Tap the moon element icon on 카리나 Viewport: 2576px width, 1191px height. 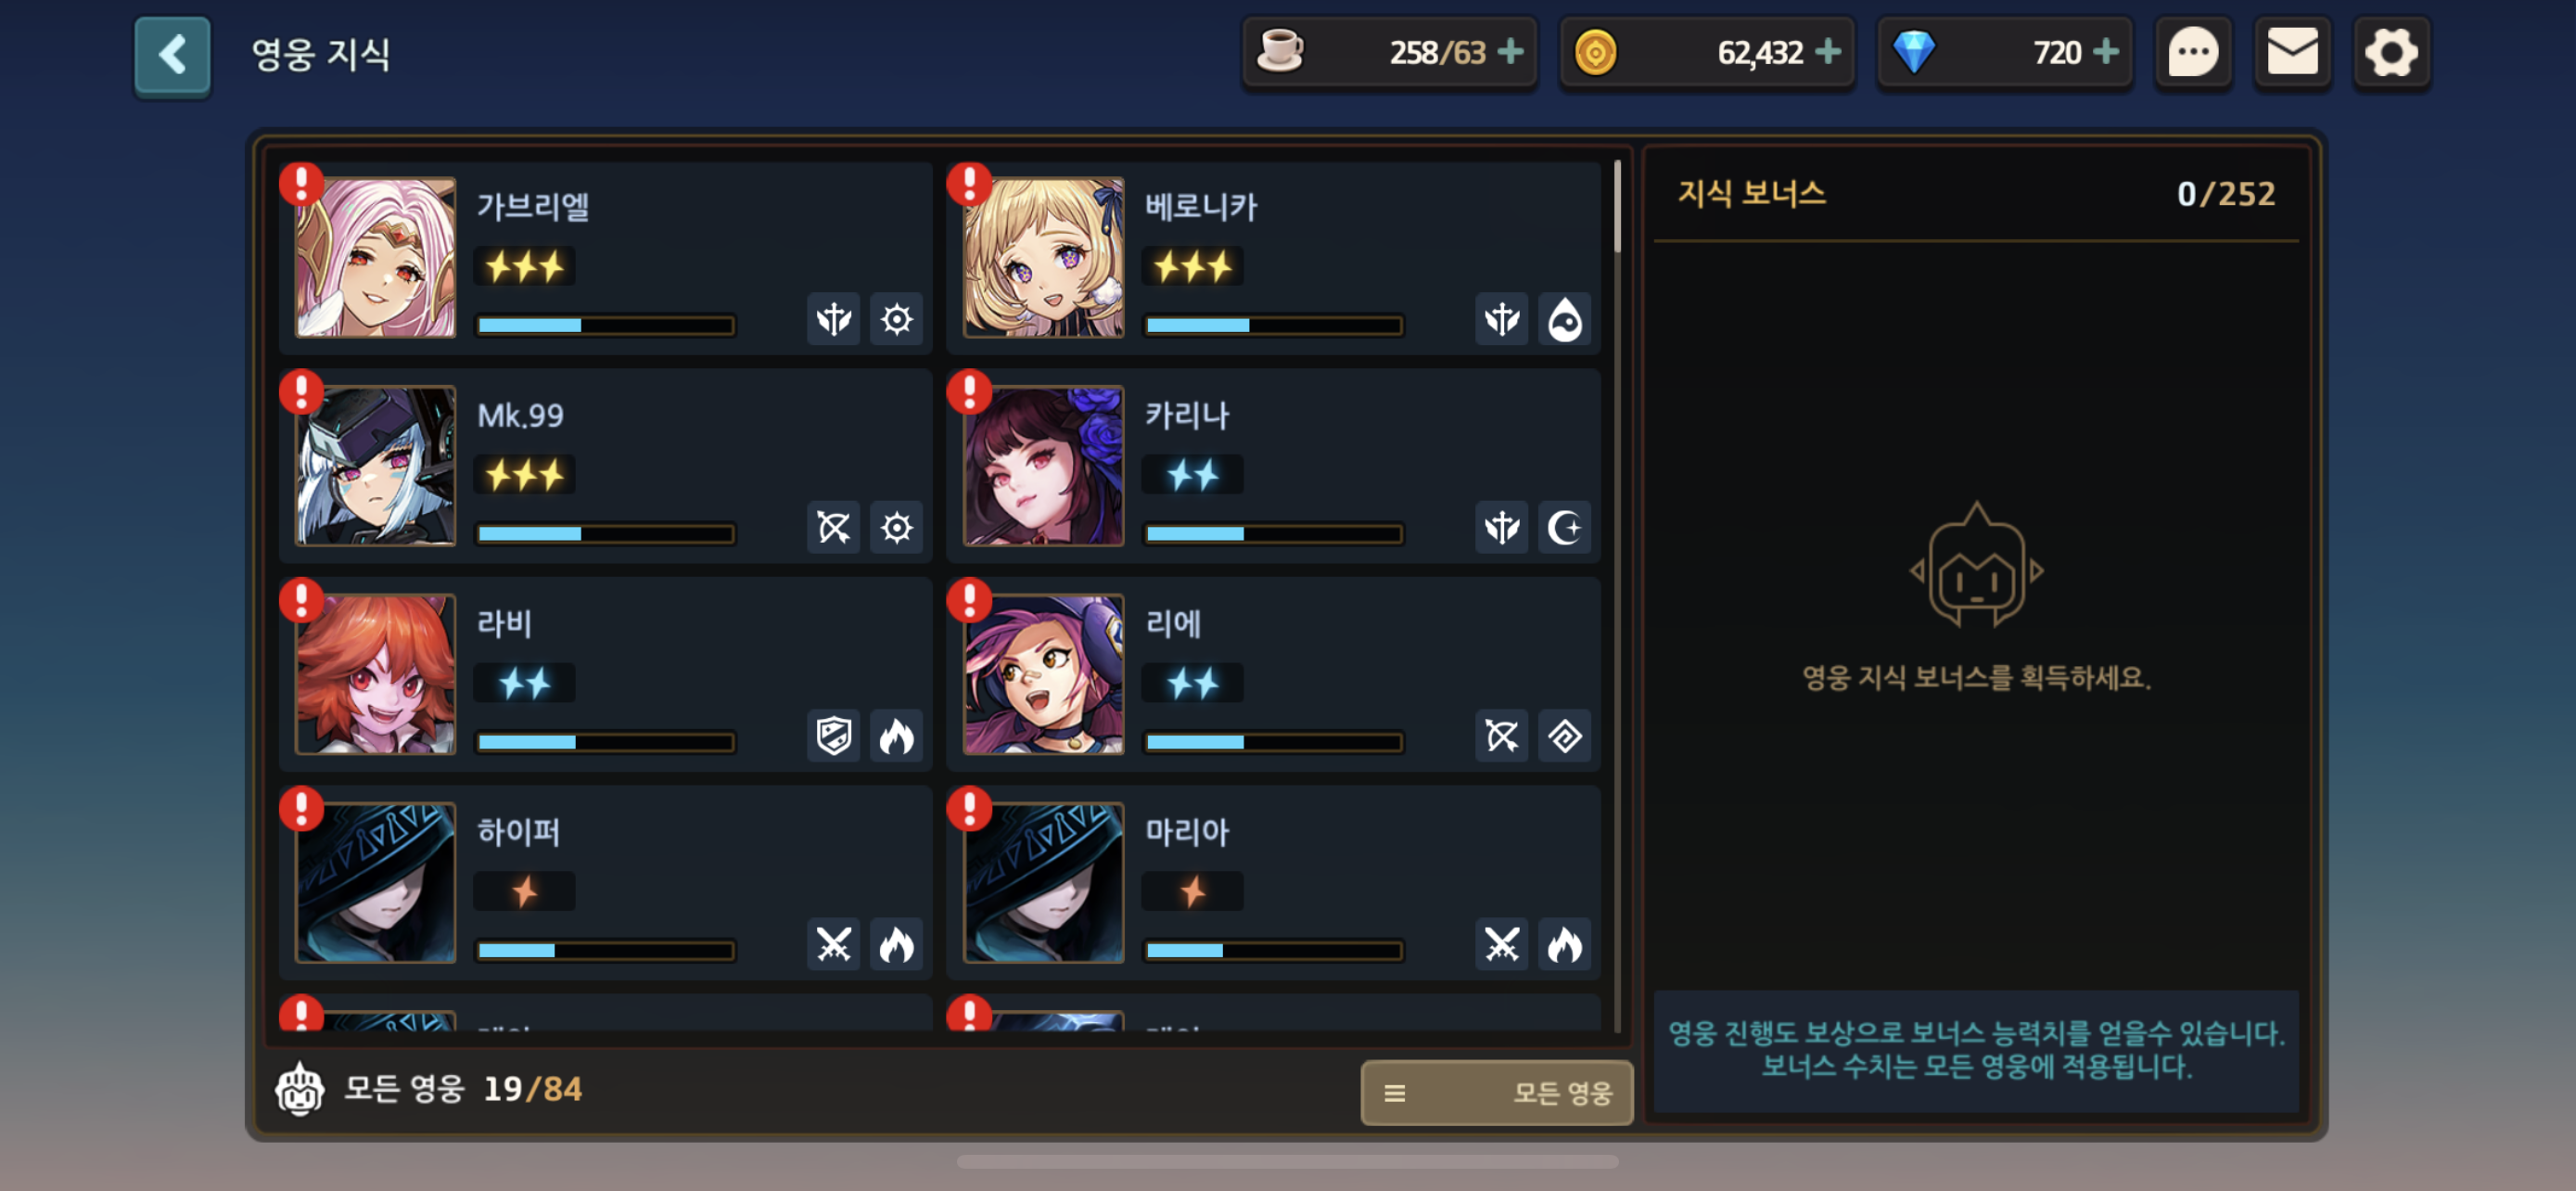tap(1564, 528)
